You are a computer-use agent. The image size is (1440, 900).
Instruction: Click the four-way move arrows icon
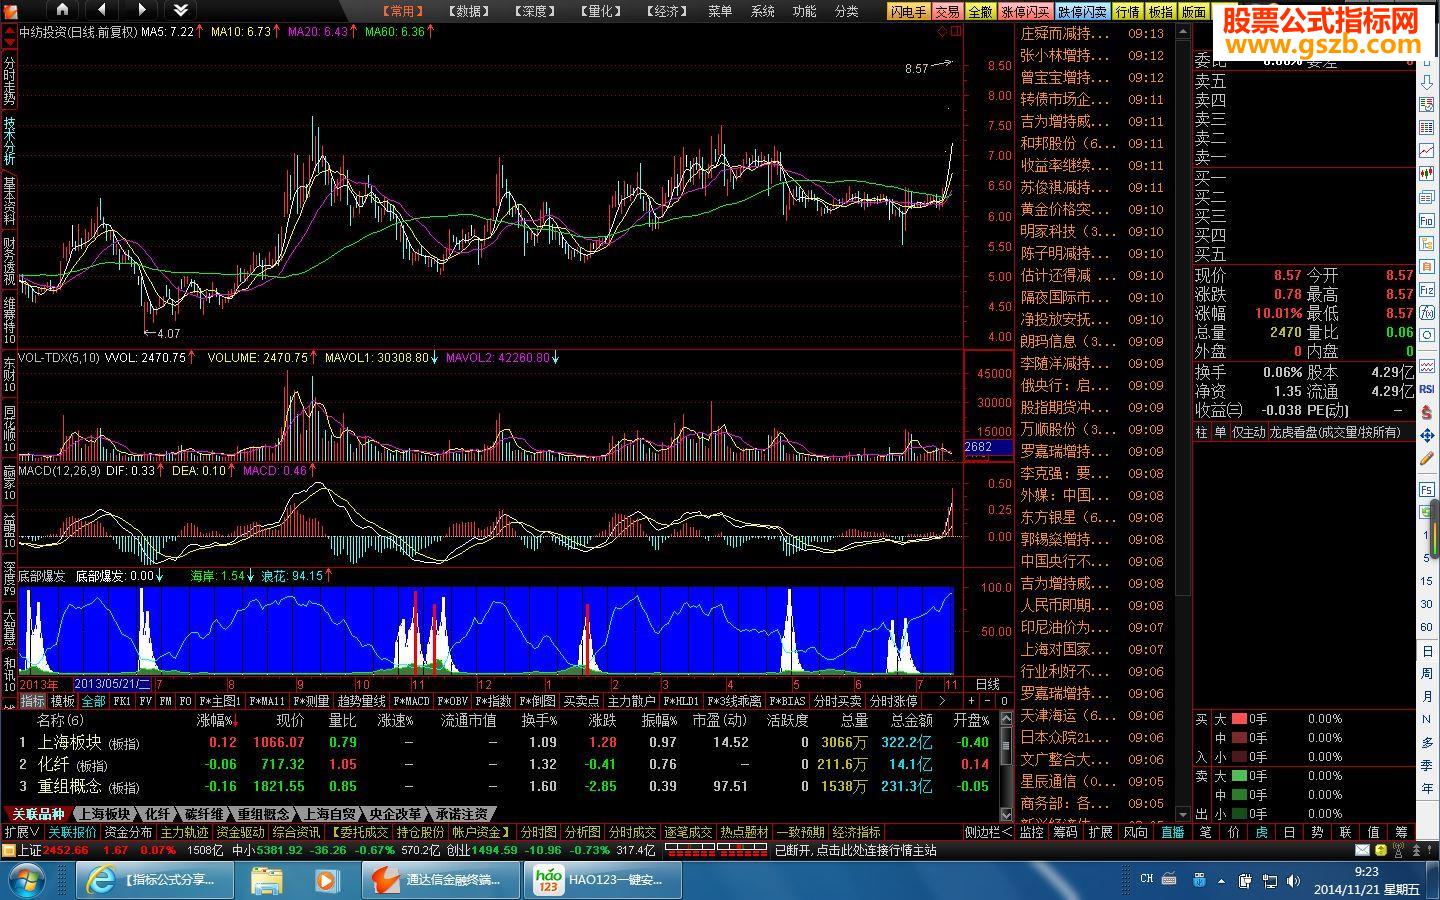pos(1427,436)
